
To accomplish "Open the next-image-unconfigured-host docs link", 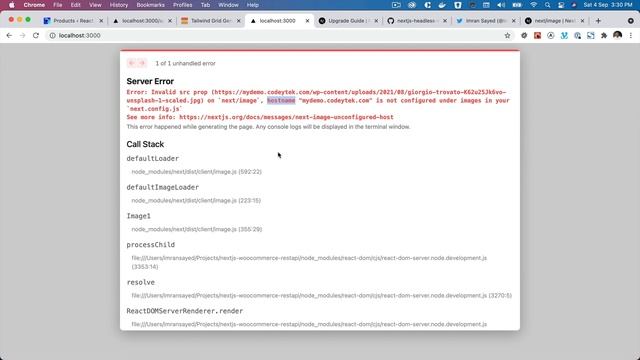I will coord(286,117).
